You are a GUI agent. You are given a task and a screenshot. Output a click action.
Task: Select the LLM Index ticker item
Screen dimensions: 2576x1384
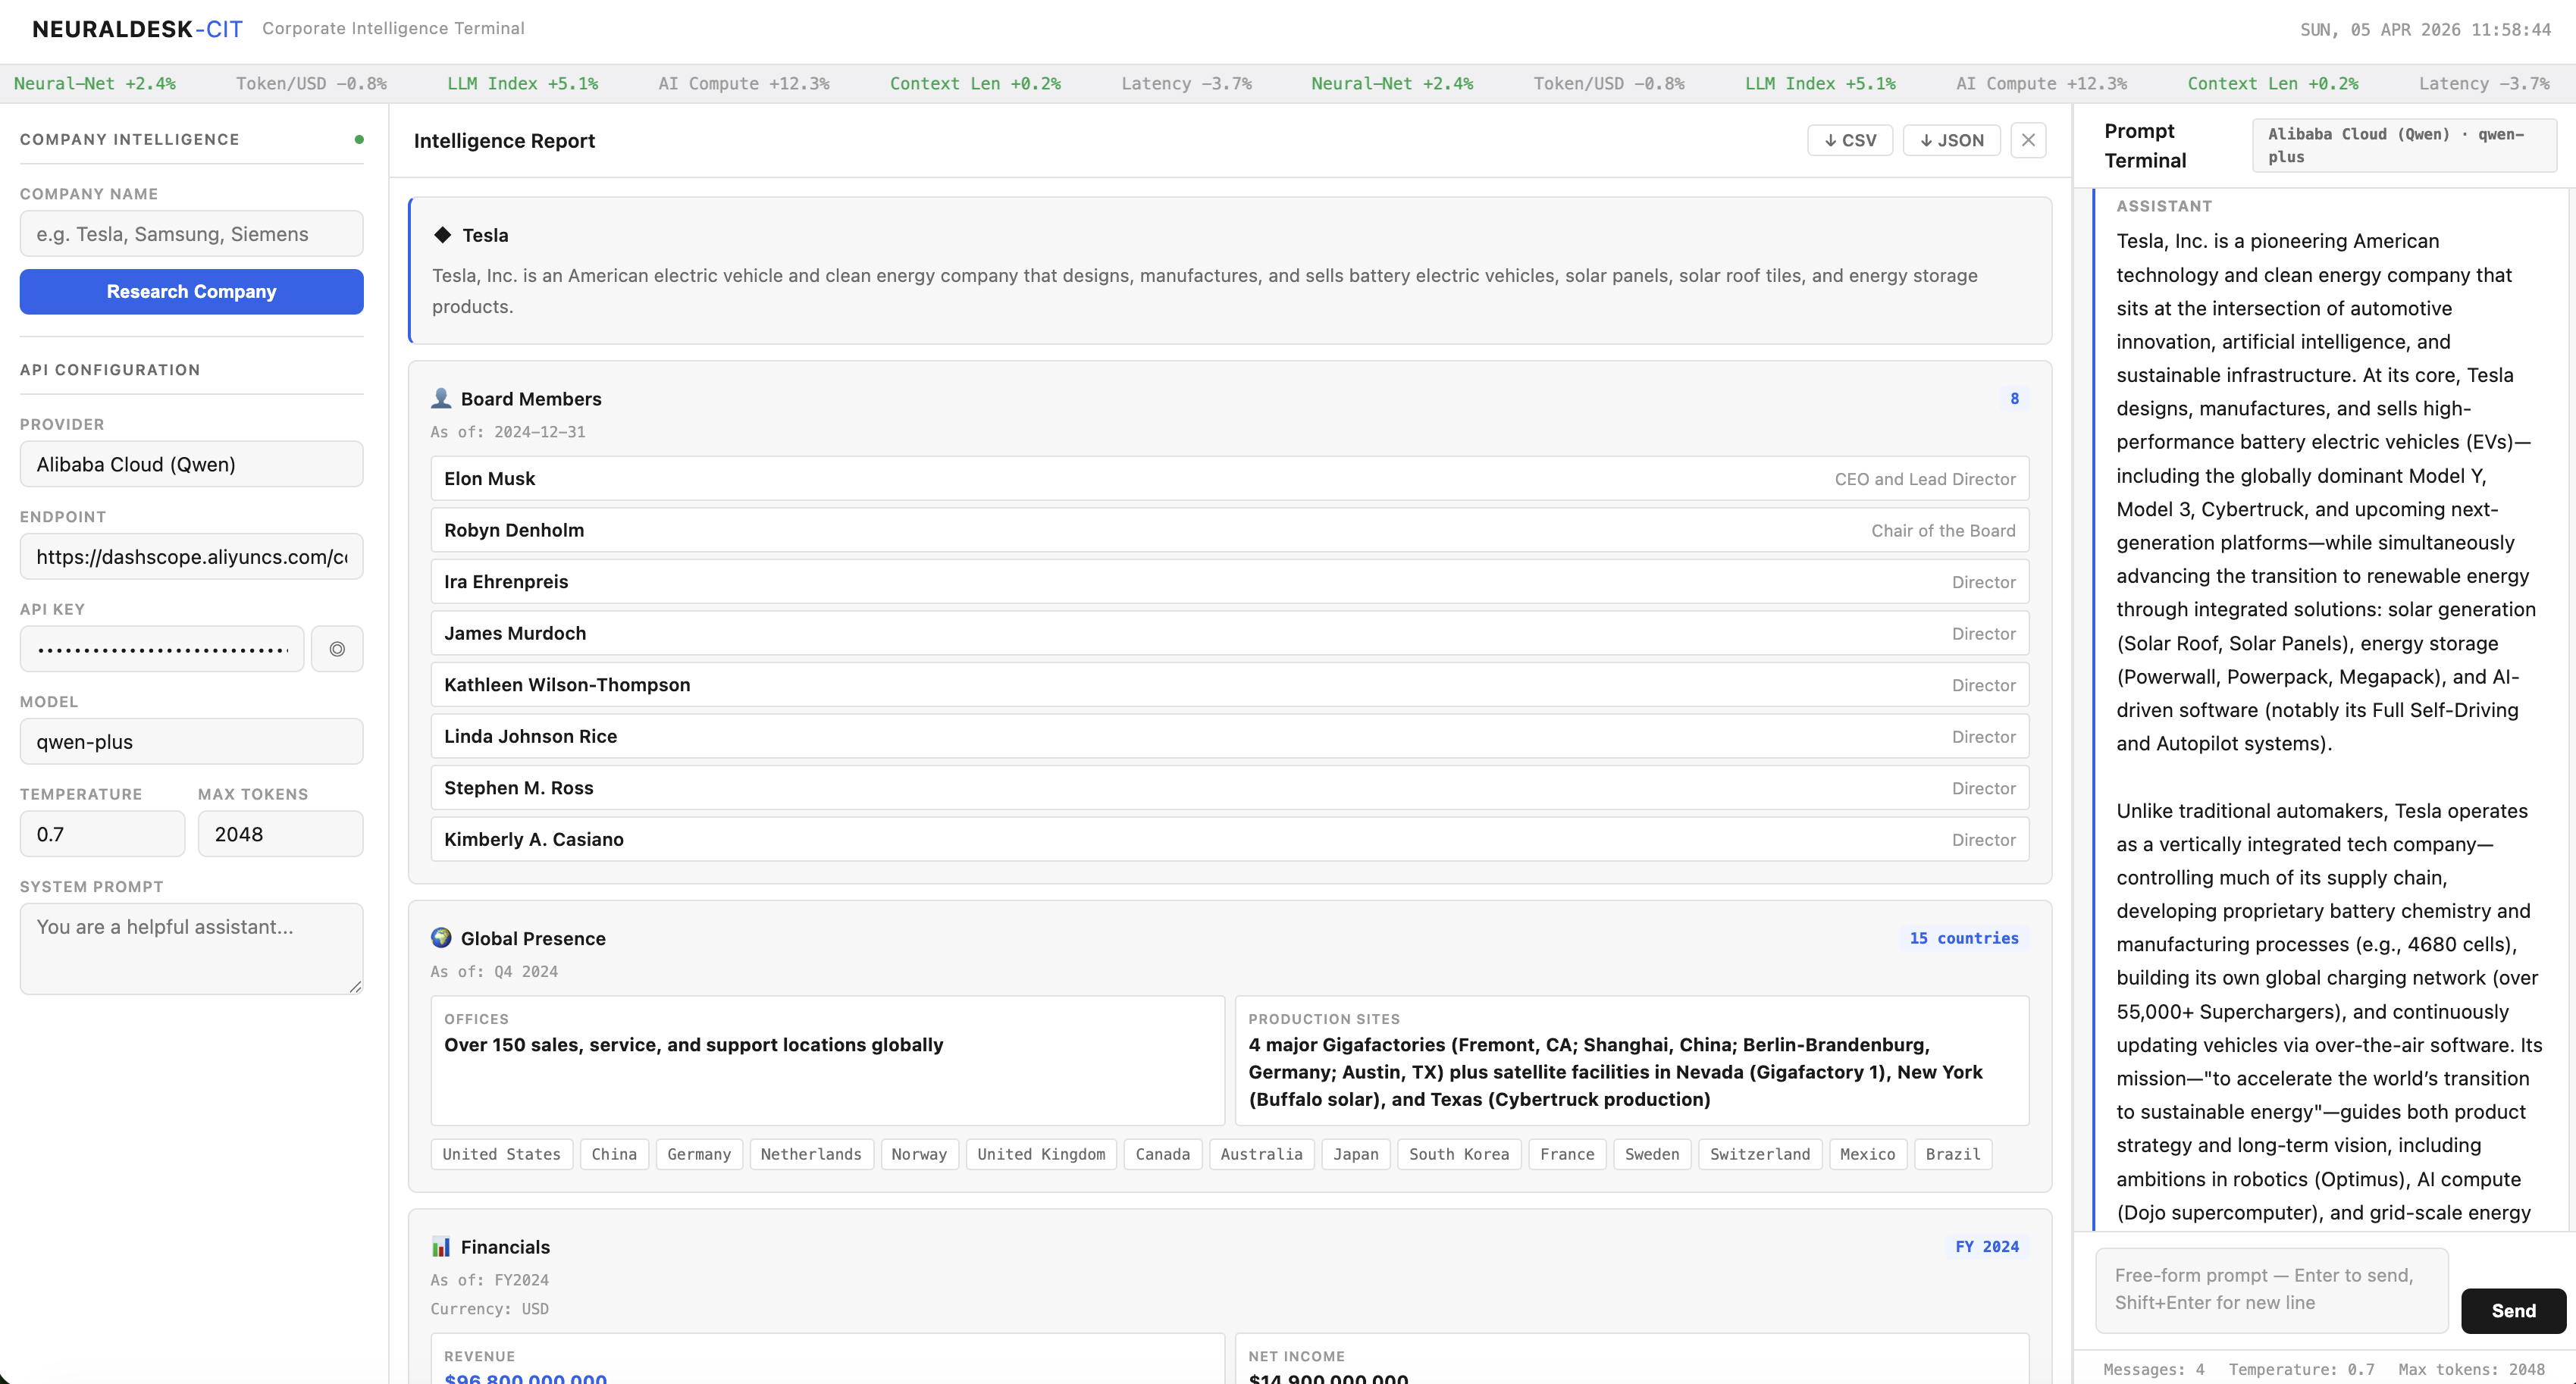tap(522, 83)
